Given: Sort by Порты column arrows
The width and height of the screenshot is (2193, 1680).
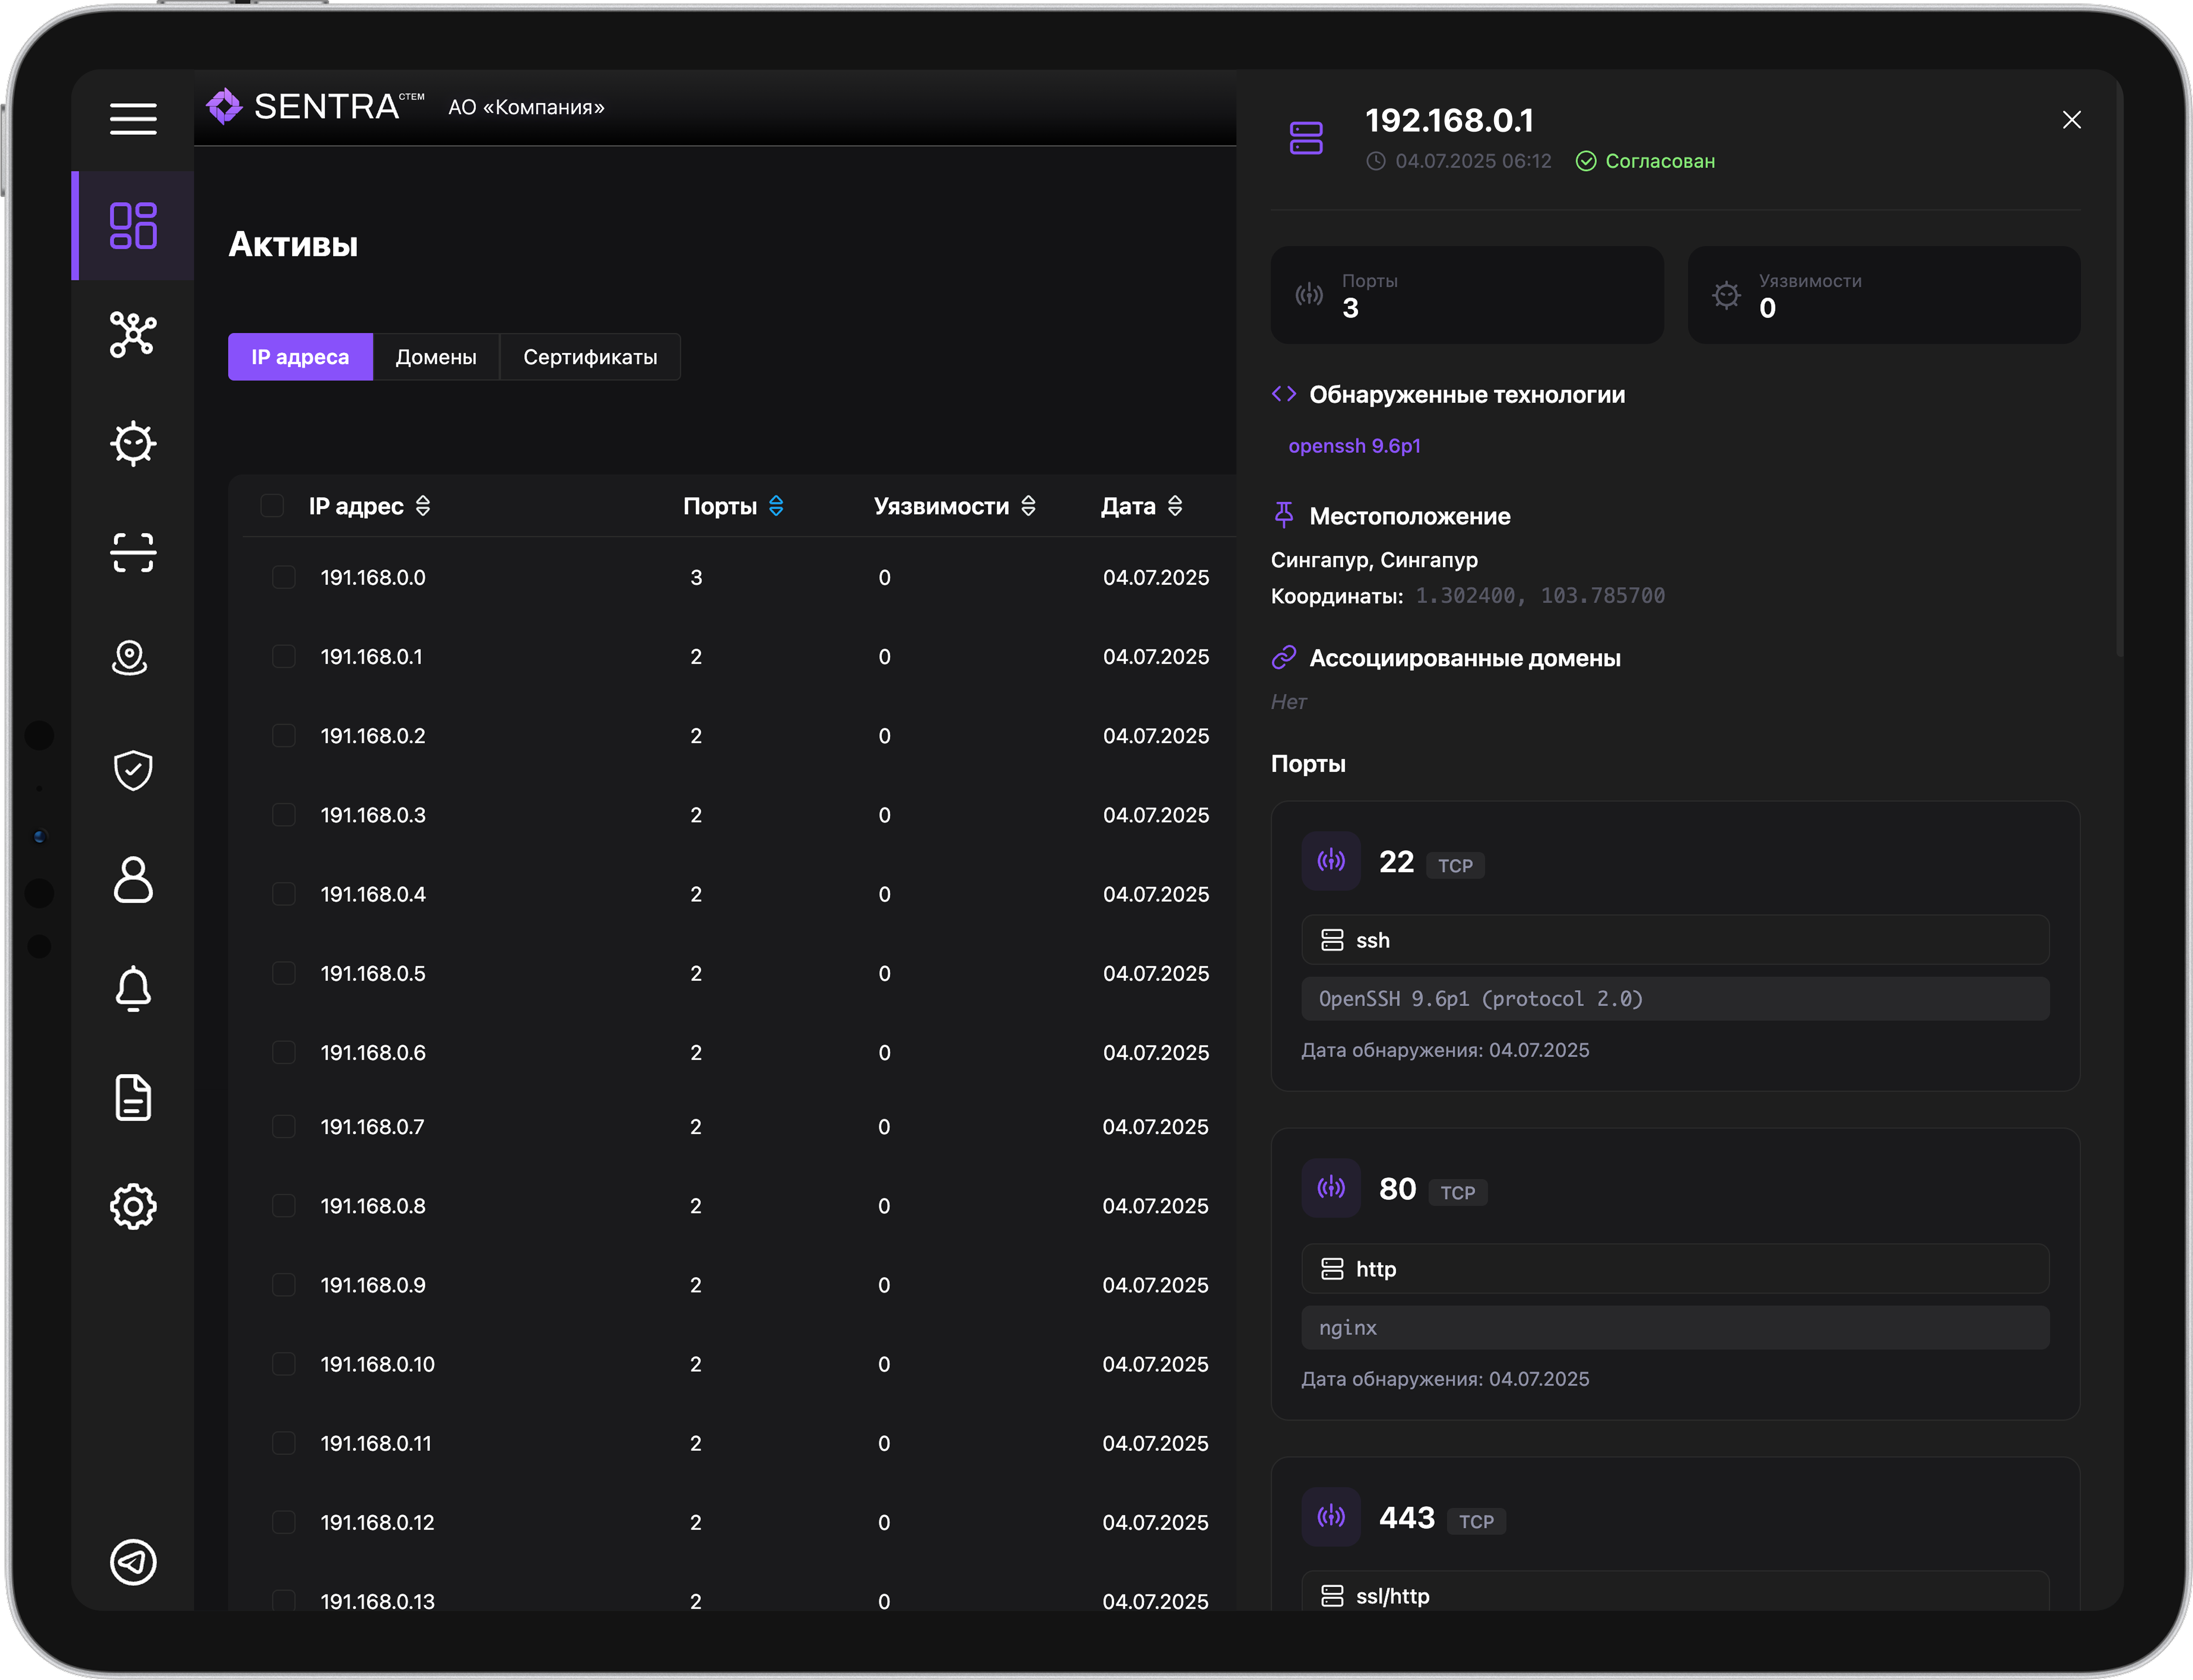Looking at the screenshot, I should tap(776, 506).
